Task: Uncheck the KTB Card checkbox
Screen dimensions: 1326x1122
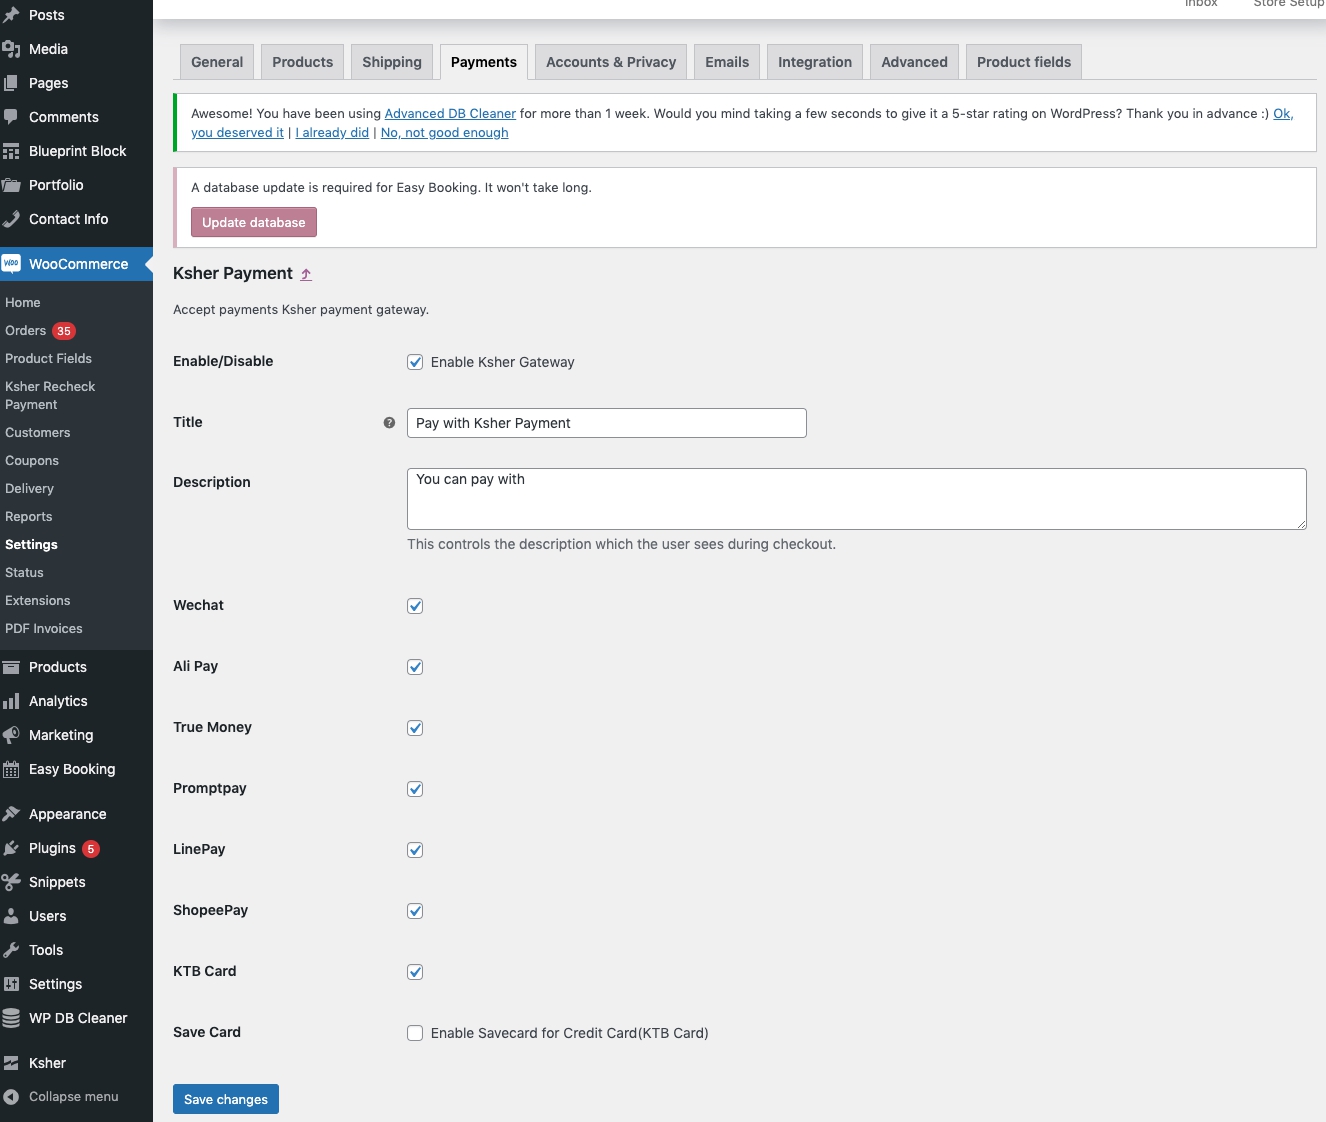Action: pos(415,972)
